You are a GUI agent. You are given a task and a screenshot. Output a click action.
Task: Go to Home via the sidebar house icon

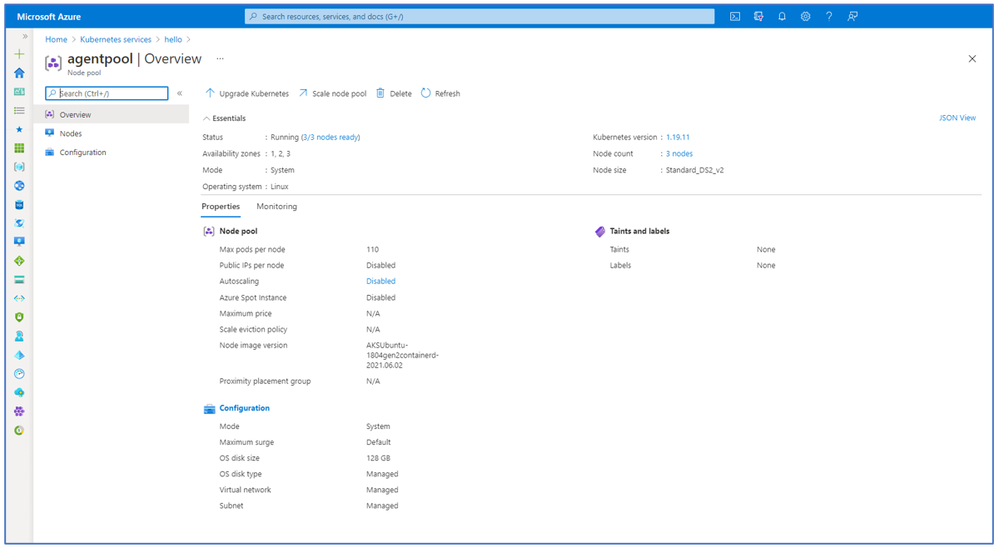click(19, 73)
